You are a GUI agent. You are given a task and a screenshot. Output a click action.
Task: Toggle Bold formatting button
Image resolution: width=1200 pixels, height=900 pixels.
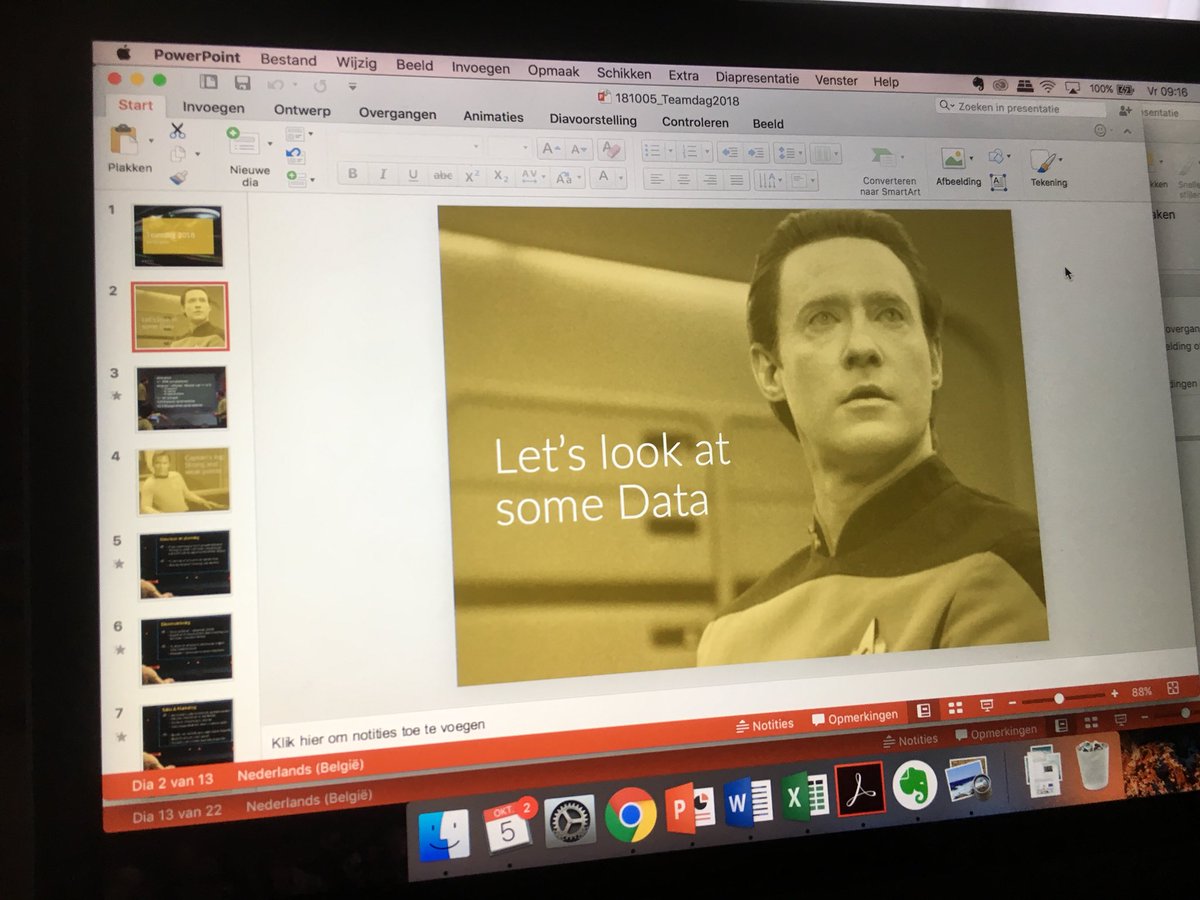pos(352,174)
